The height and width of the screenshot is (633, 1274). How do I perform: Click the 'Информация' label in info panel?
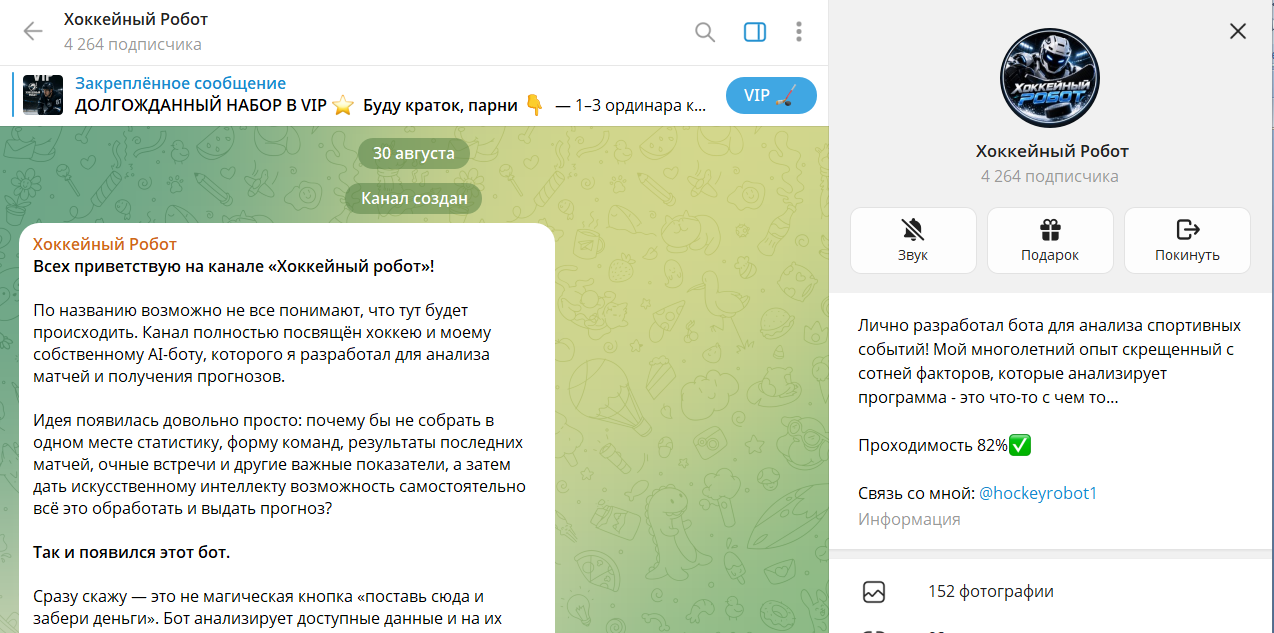[x=909, y=520]
